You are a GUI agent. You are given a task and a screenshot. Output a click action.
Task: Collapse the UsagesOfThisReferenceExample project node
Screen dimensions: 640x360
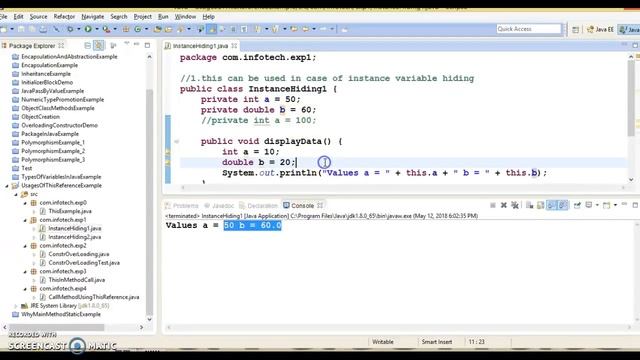point(7,186)
